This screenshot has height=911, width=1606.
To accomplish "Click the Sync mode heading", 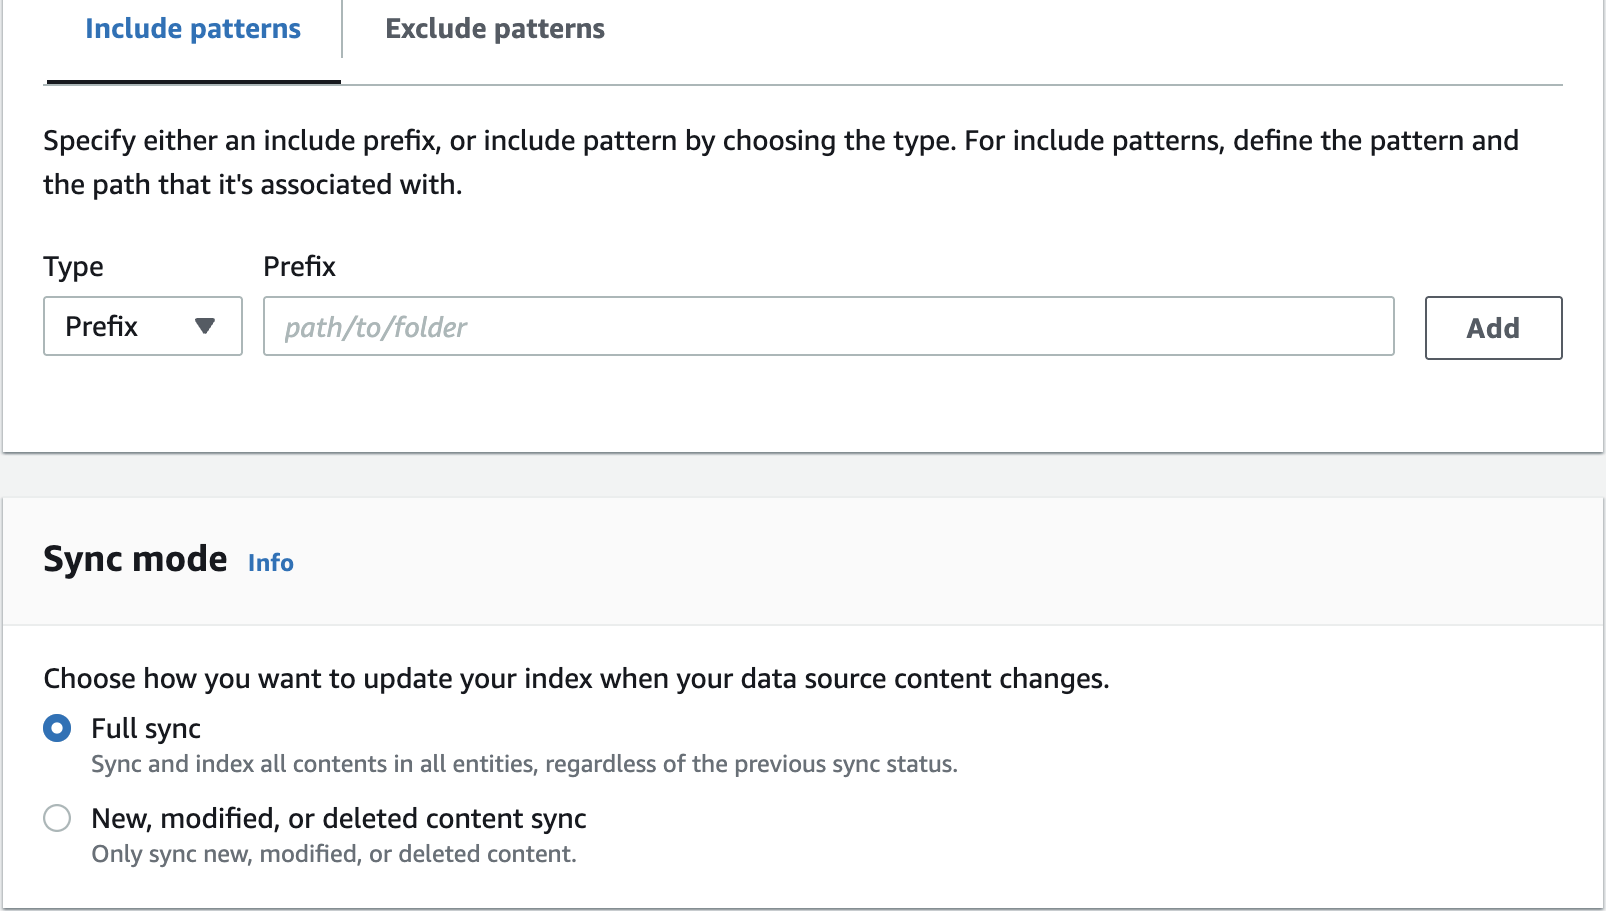I will click(135, 559).
